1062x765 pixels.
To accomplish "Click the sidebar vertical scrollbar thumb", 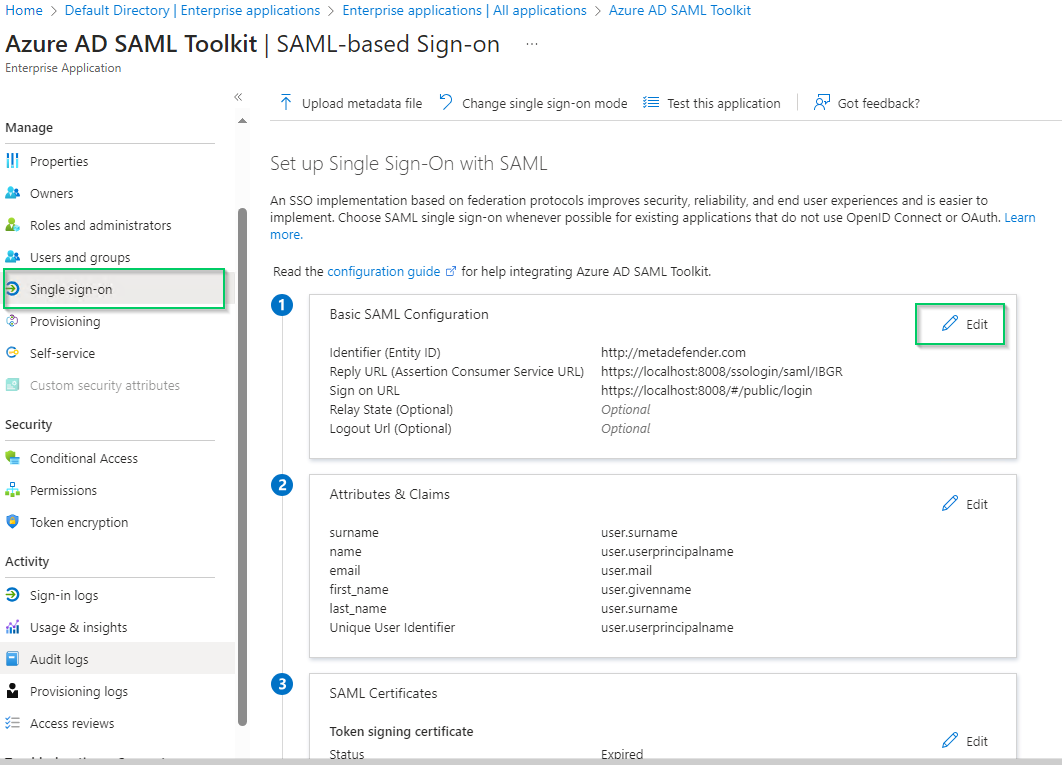I will [x=242, y=467].
